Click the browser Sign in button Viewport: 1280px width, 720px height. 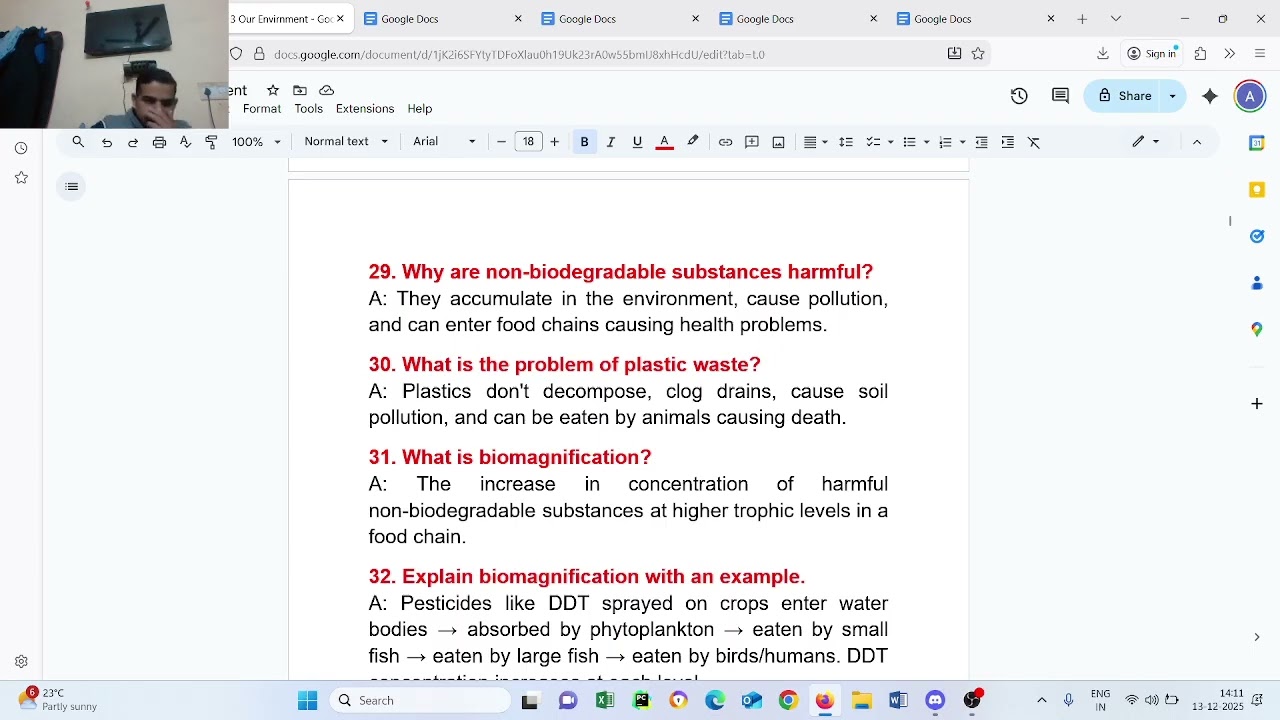[1152, 54]
